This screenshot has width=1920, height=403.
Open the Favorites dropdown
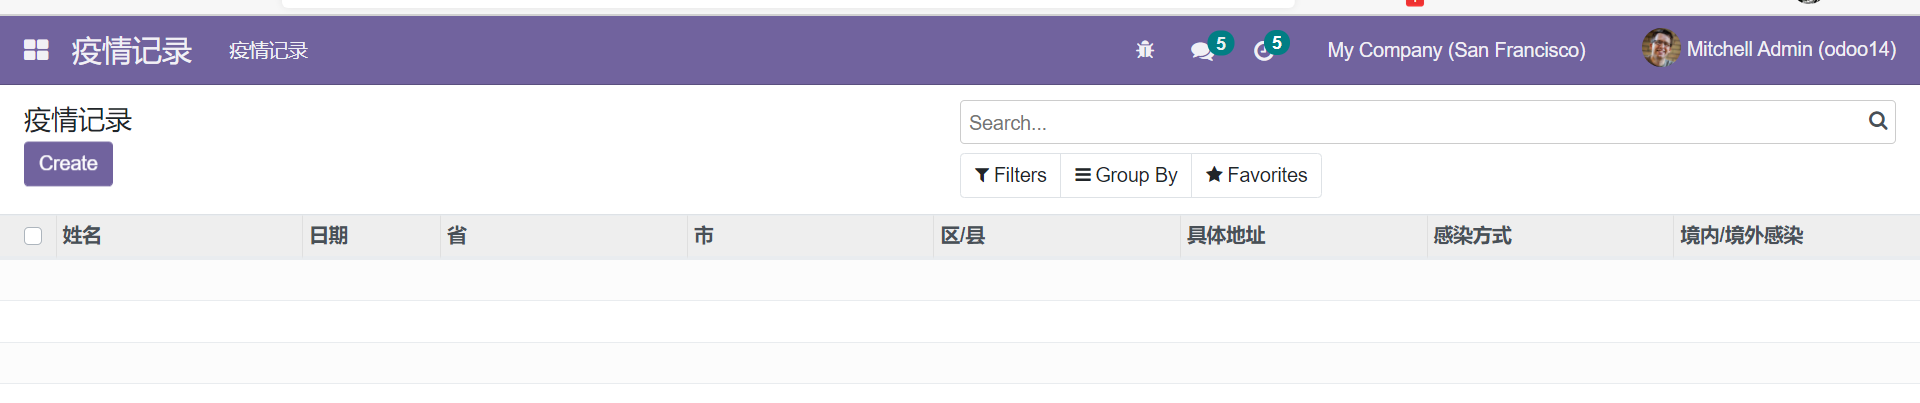[x=1256, y=175]
